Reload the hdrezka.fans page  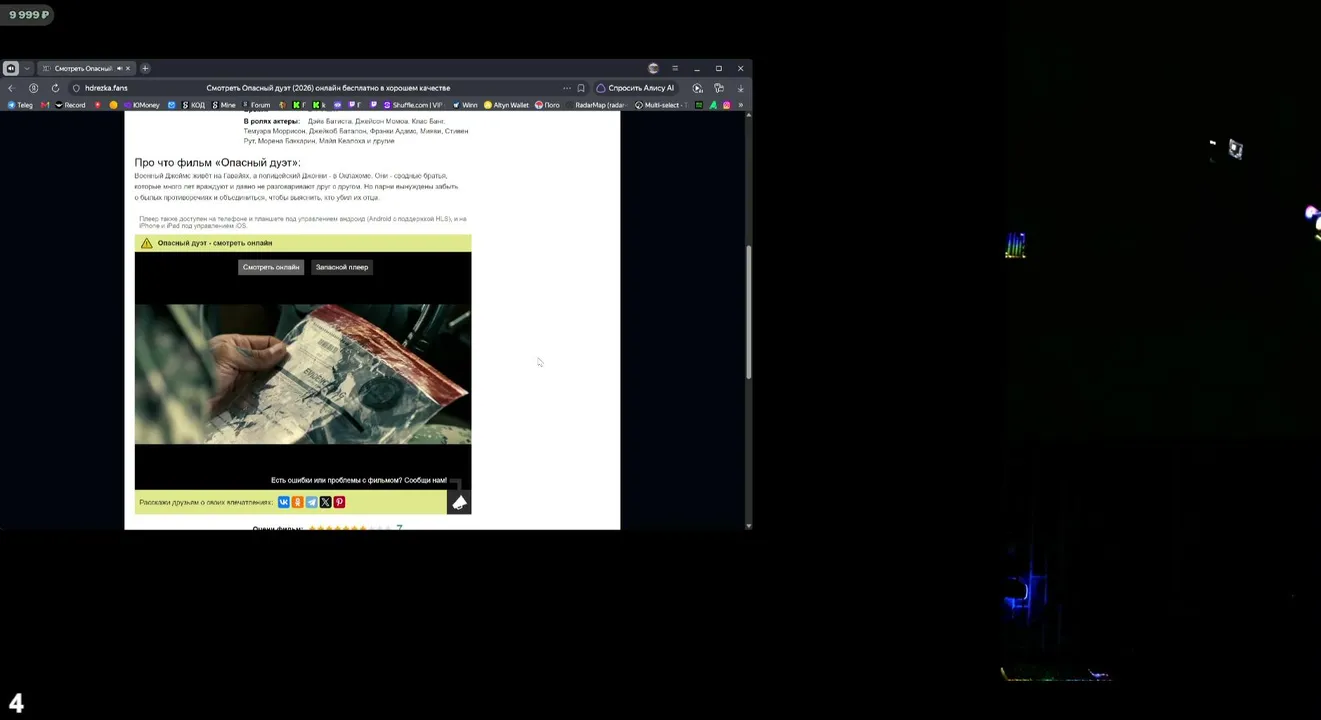click(55, 88)
